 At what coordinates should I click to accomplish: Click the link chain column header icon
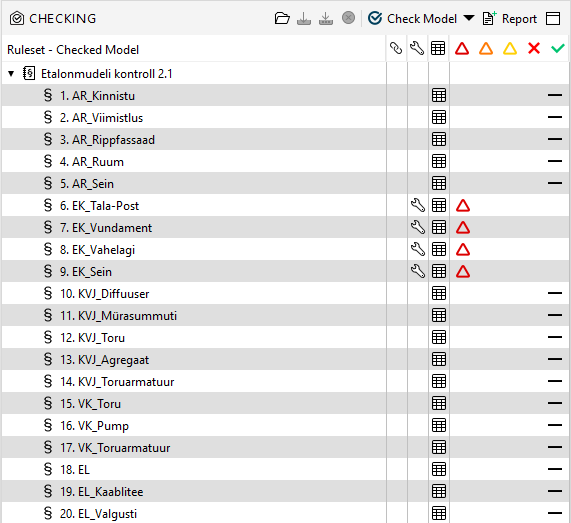click(x=396, y=48)
